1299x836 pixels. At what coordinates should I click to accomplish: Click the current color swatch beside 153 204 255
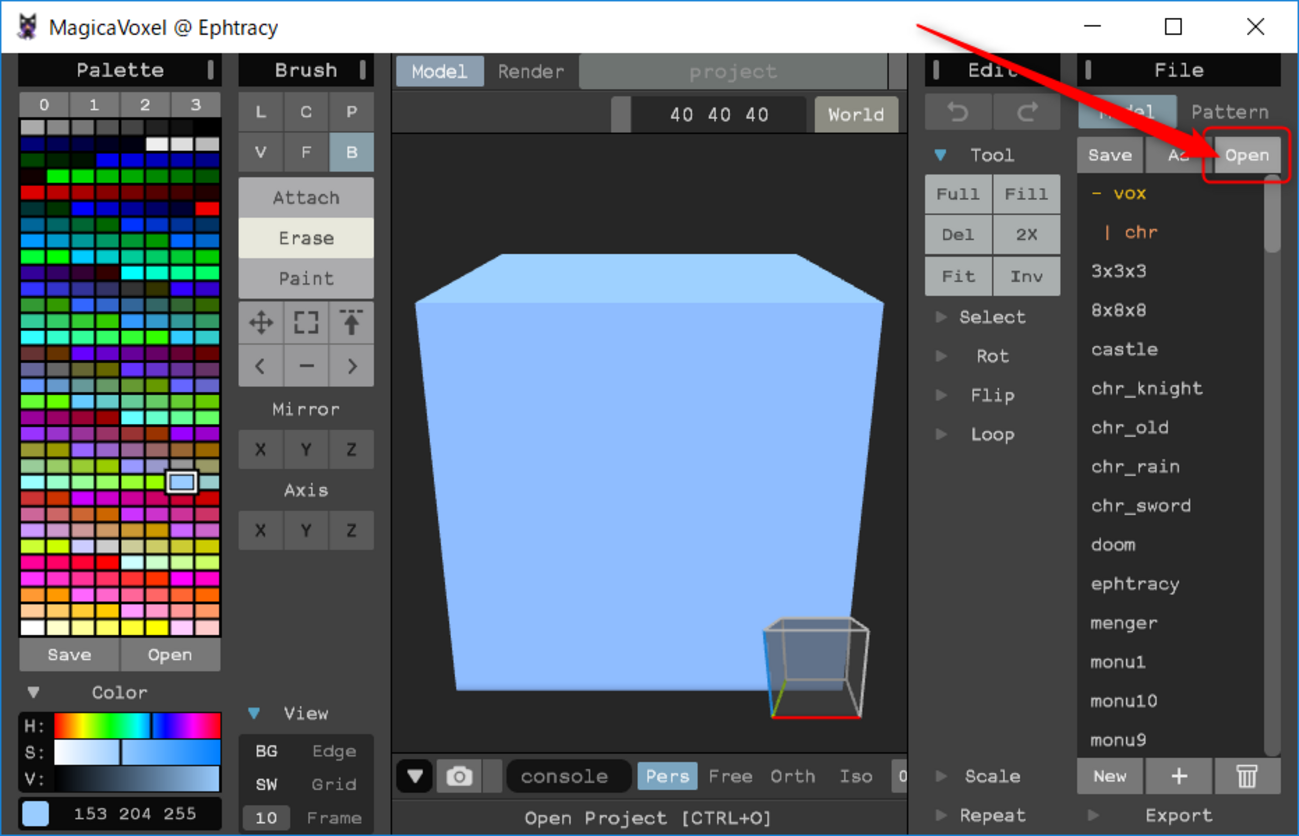[35, 814]
